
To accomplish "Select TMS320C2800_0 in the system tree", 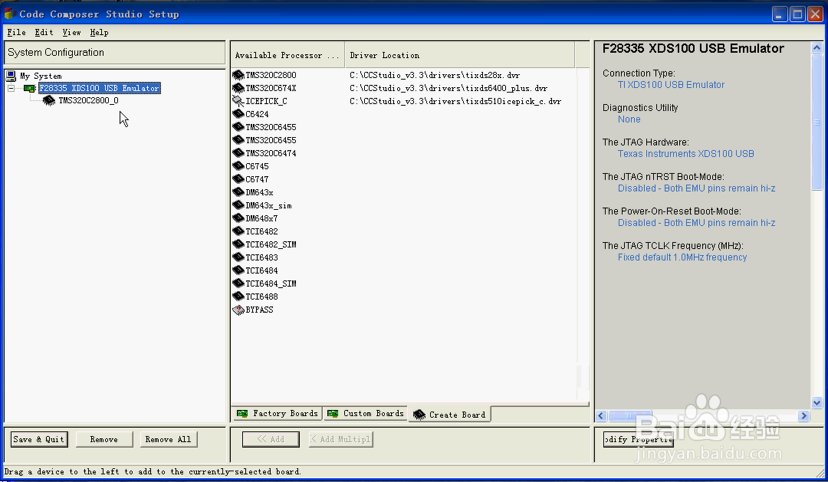I will pos(88,100).
